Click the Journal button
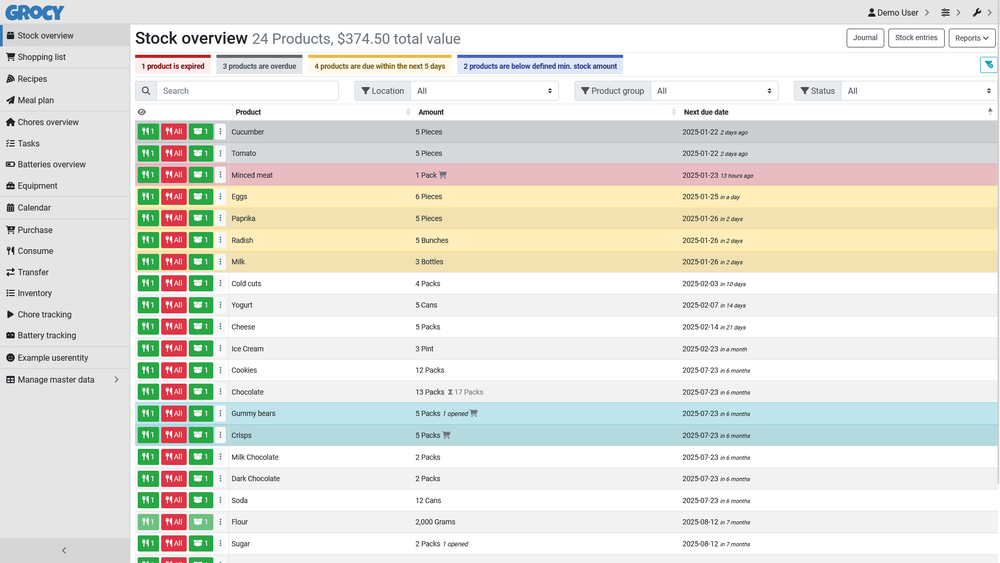Viewport: 1000px width, 563px height. 865,38
